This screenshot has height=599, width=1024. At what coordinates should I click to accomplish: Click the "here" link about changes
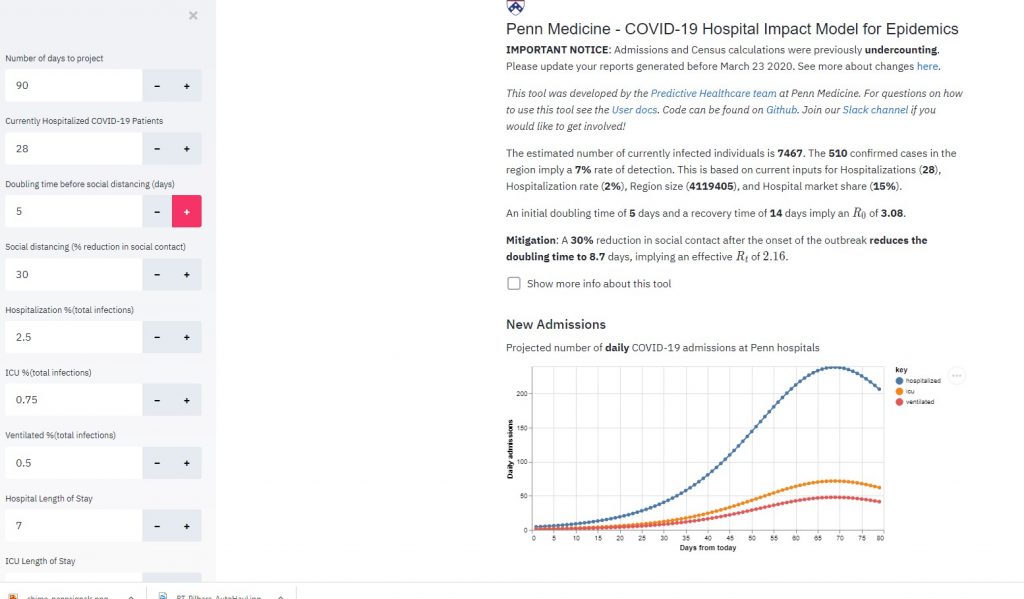(927, 66)
